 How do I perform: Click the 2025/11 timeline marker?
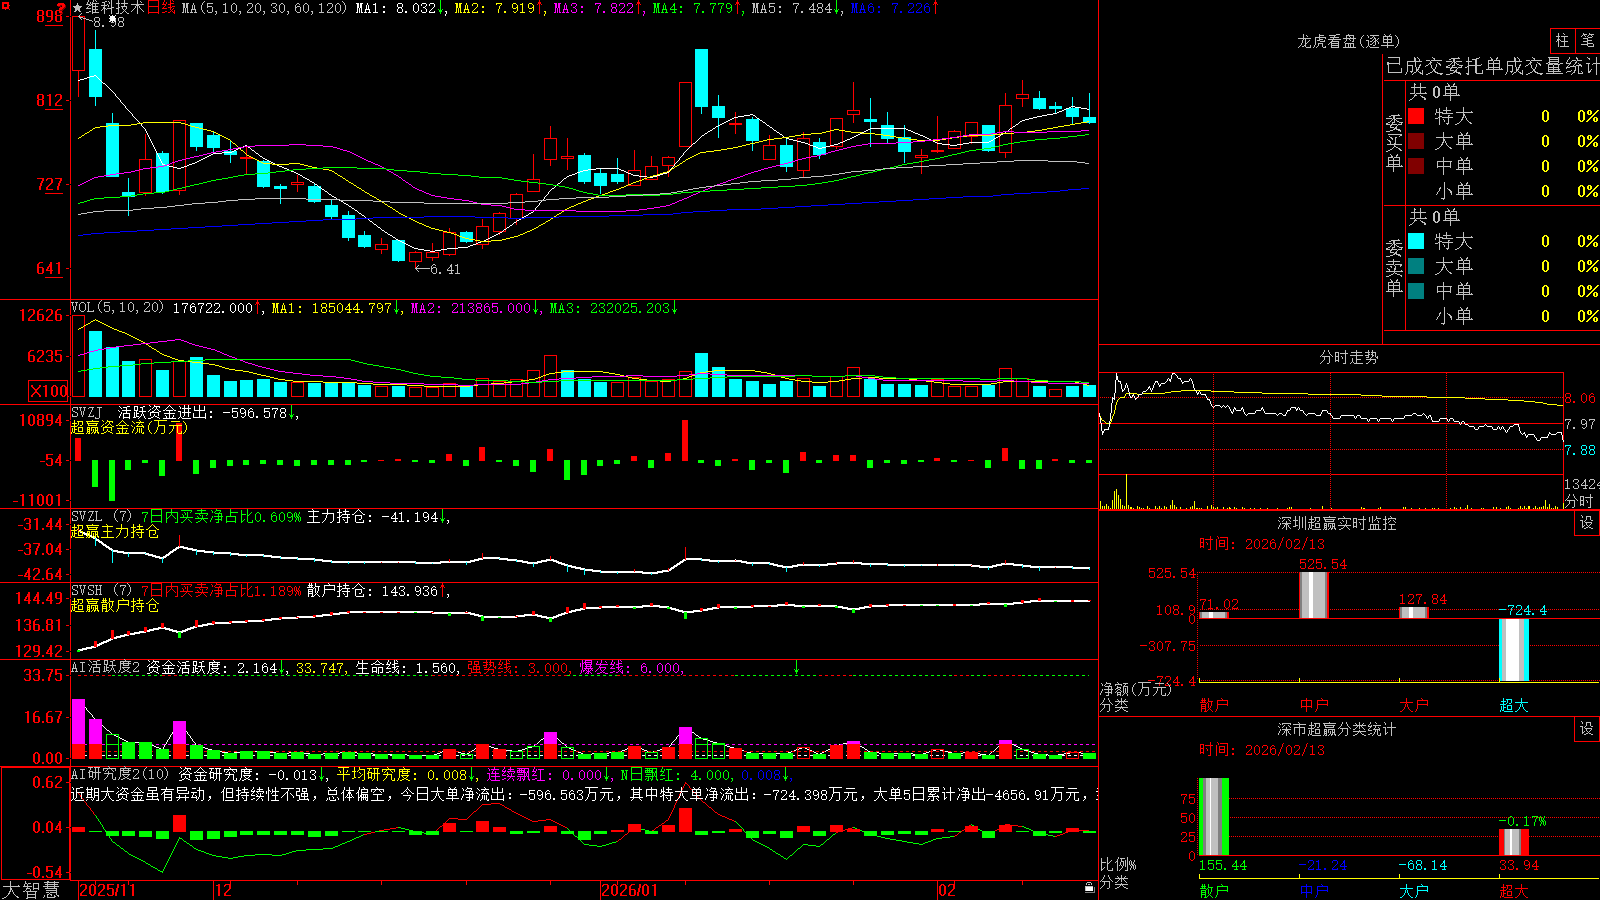pyautogui.click(x=107, y=890)
